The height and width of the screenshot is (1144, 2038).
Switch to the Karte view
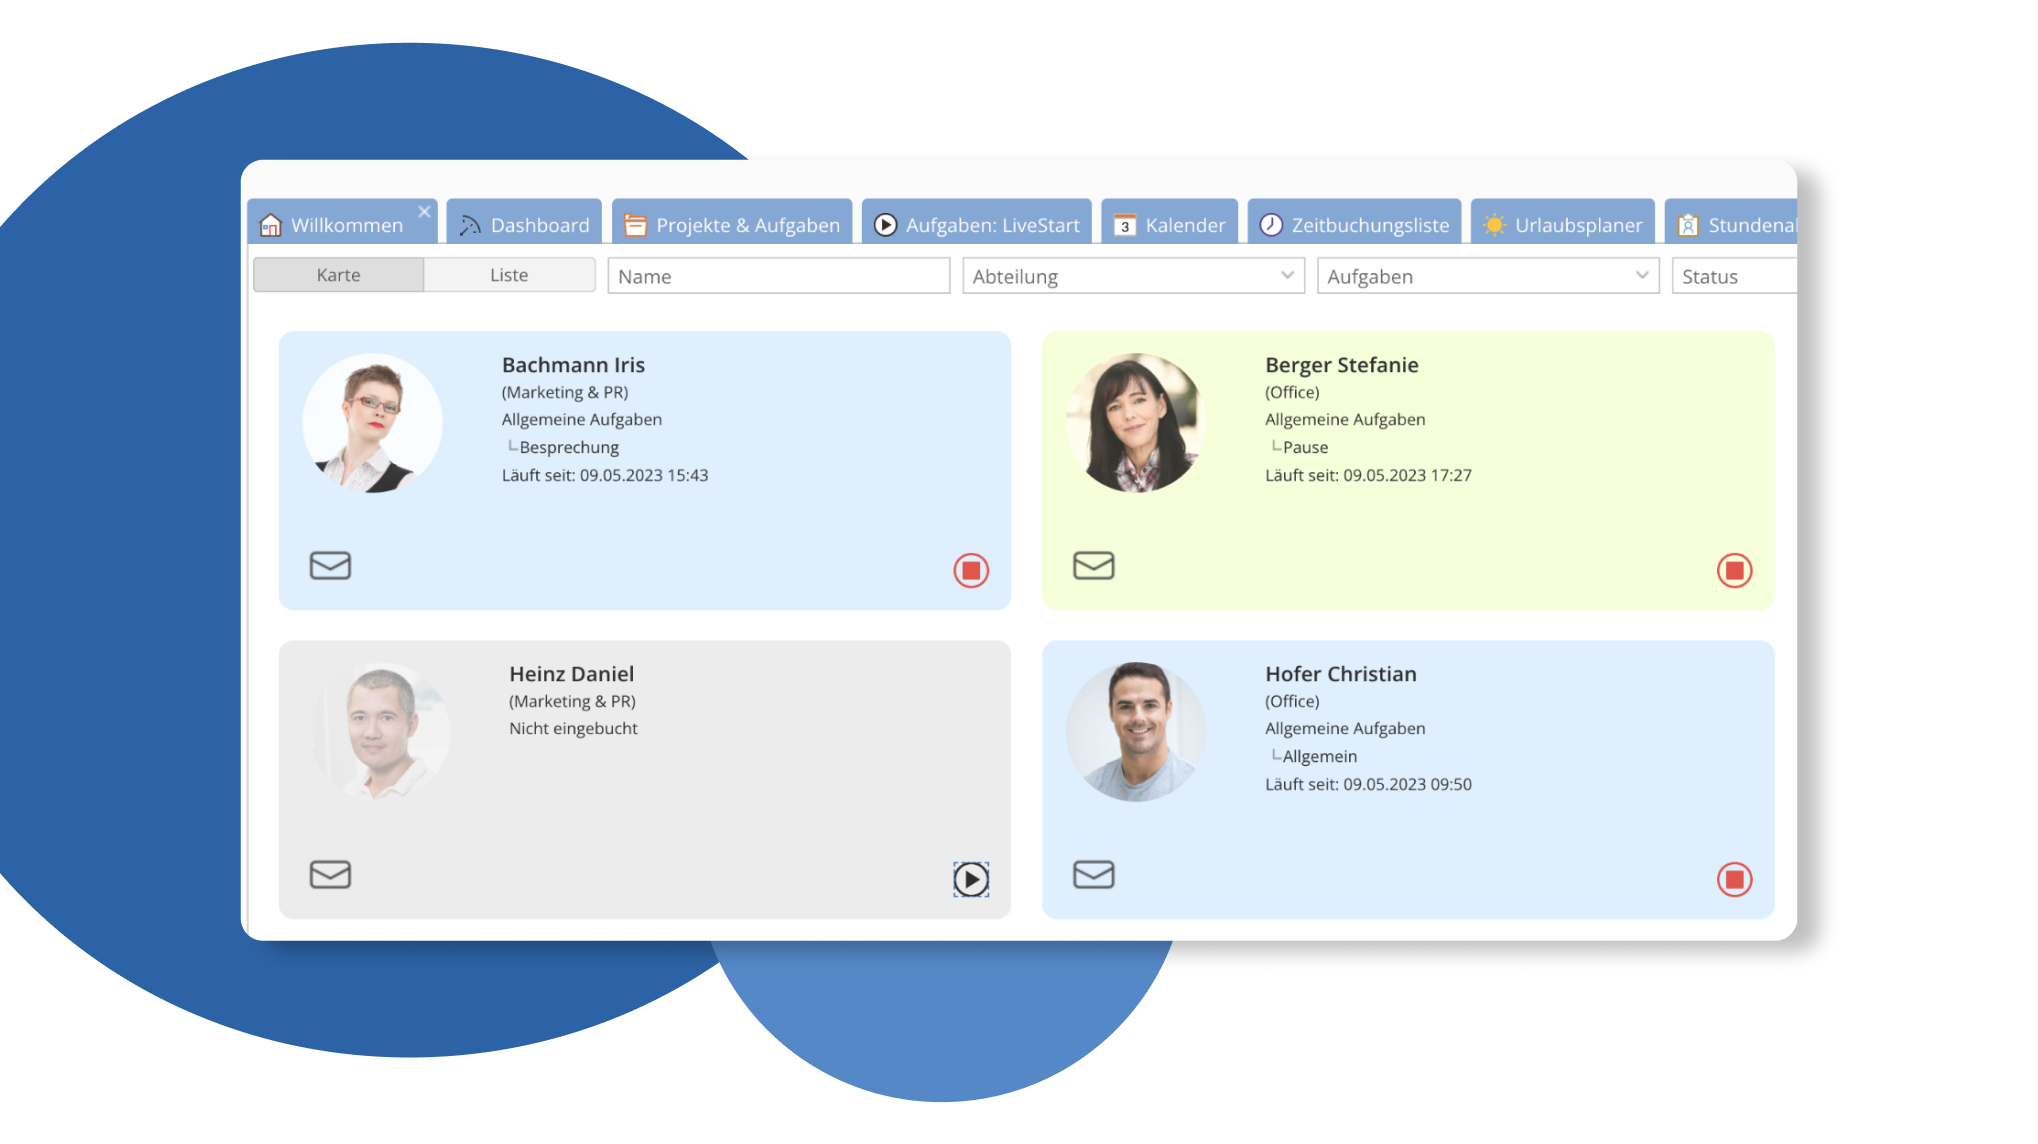click(338, 275)
